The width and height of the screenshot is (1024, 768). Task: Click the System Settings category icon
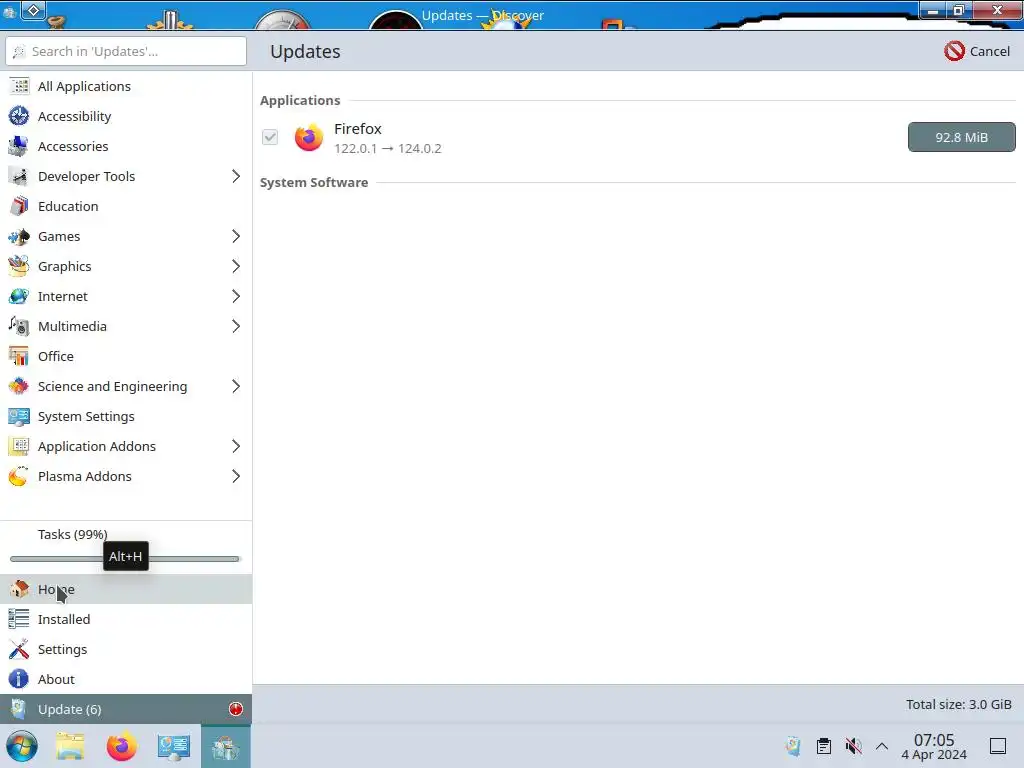[x=19, y=417]
